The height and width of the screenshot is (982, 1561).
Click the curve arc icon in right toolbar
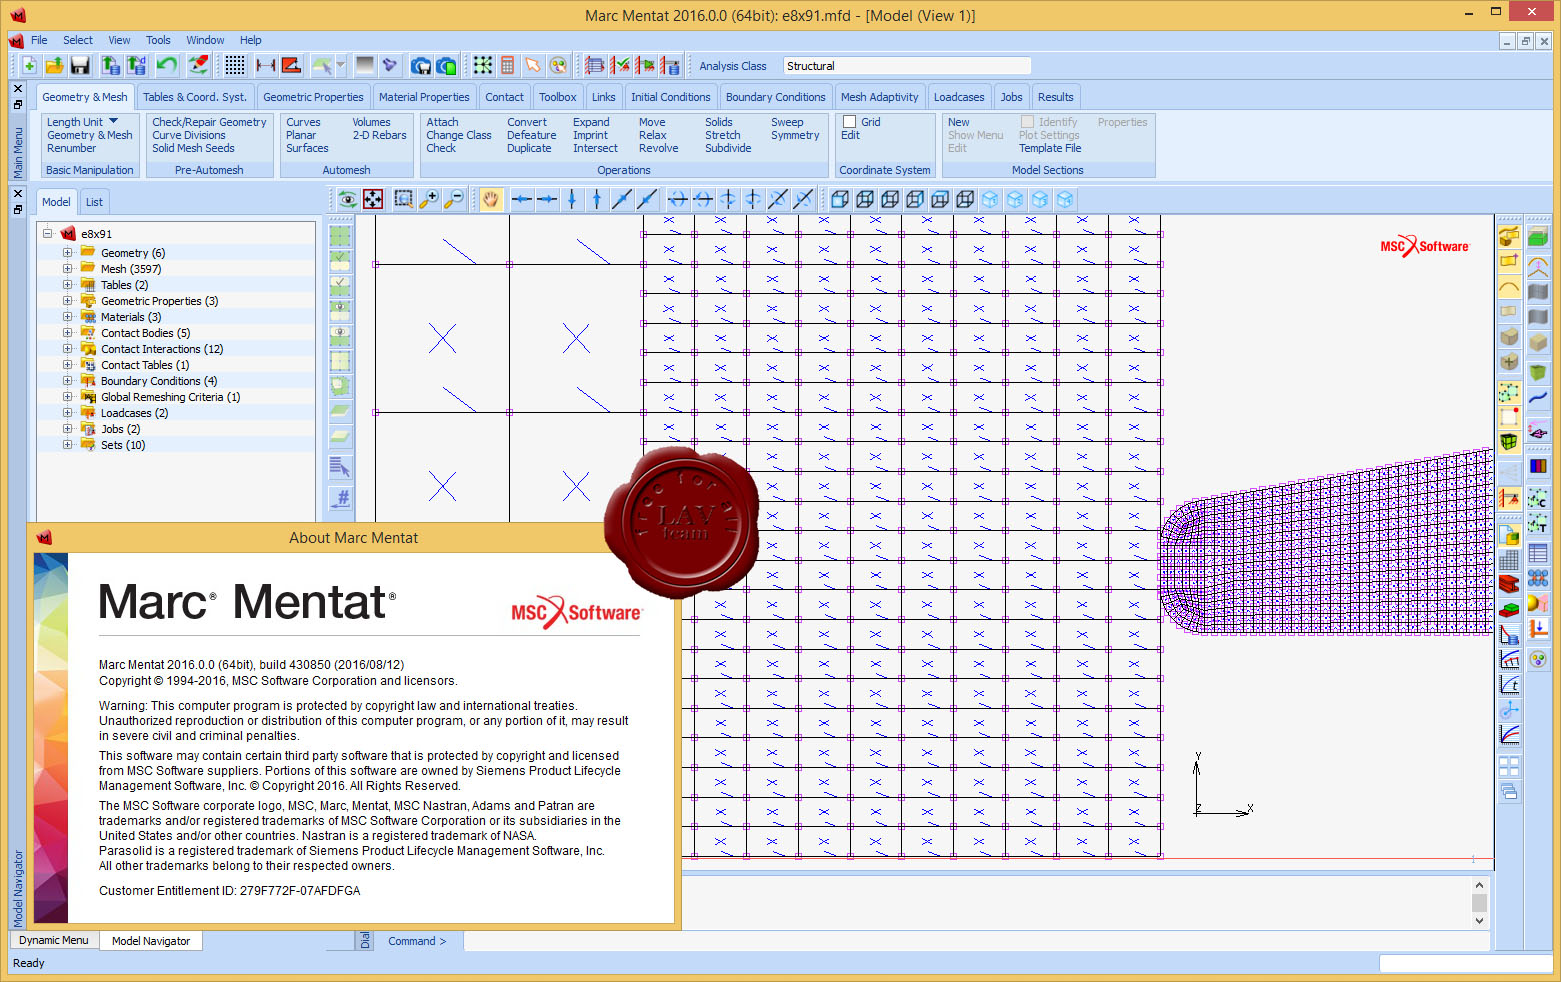(x=1509, y=287)
